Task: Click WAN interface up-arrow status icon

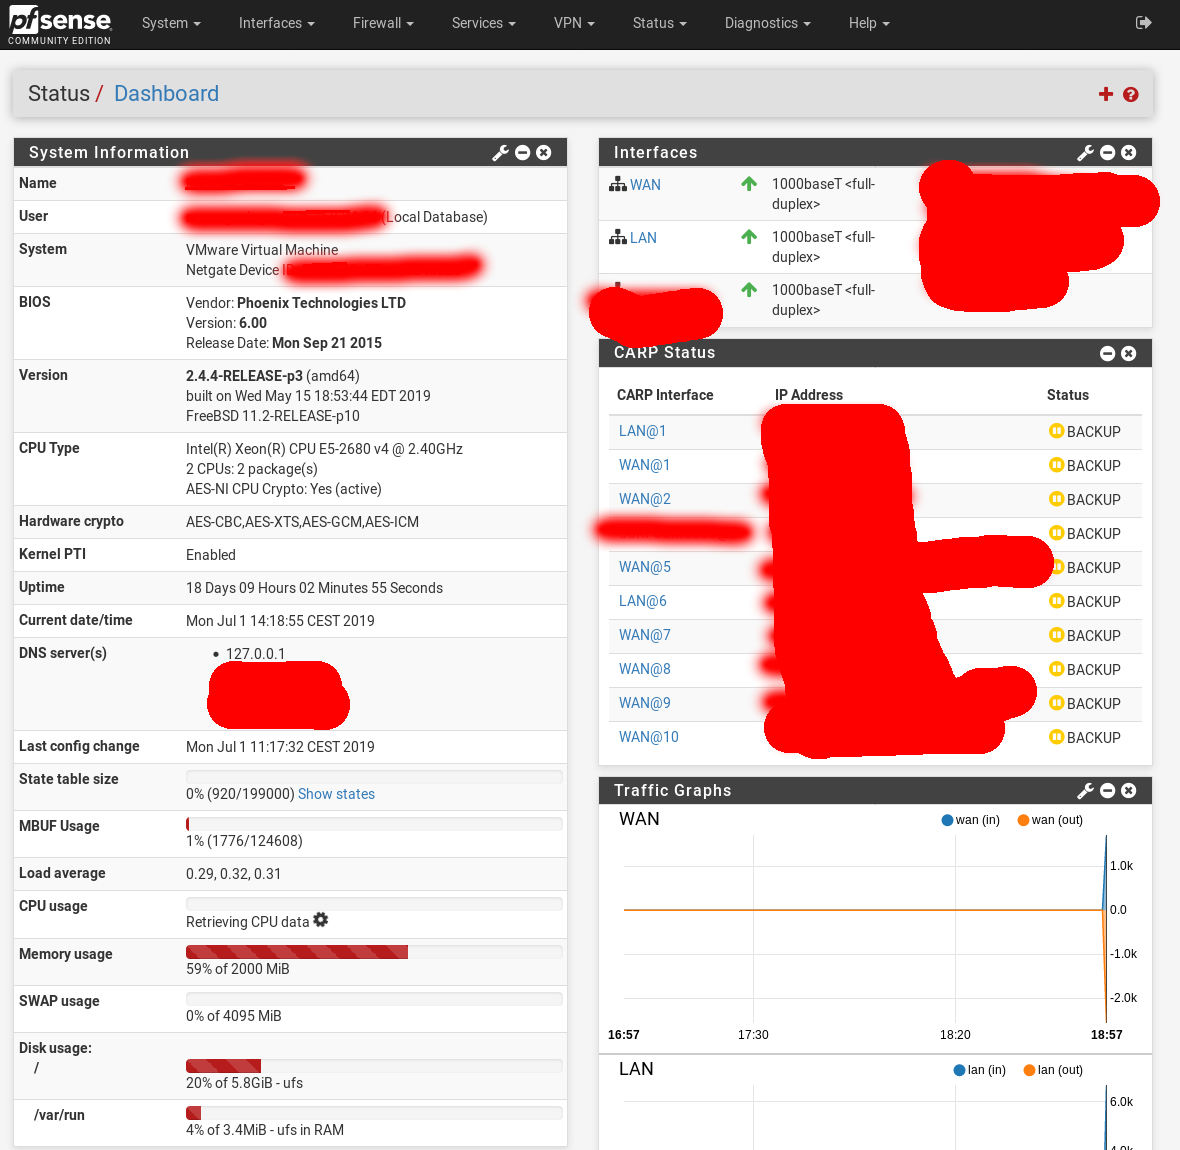Action: (x=749, y=184)
